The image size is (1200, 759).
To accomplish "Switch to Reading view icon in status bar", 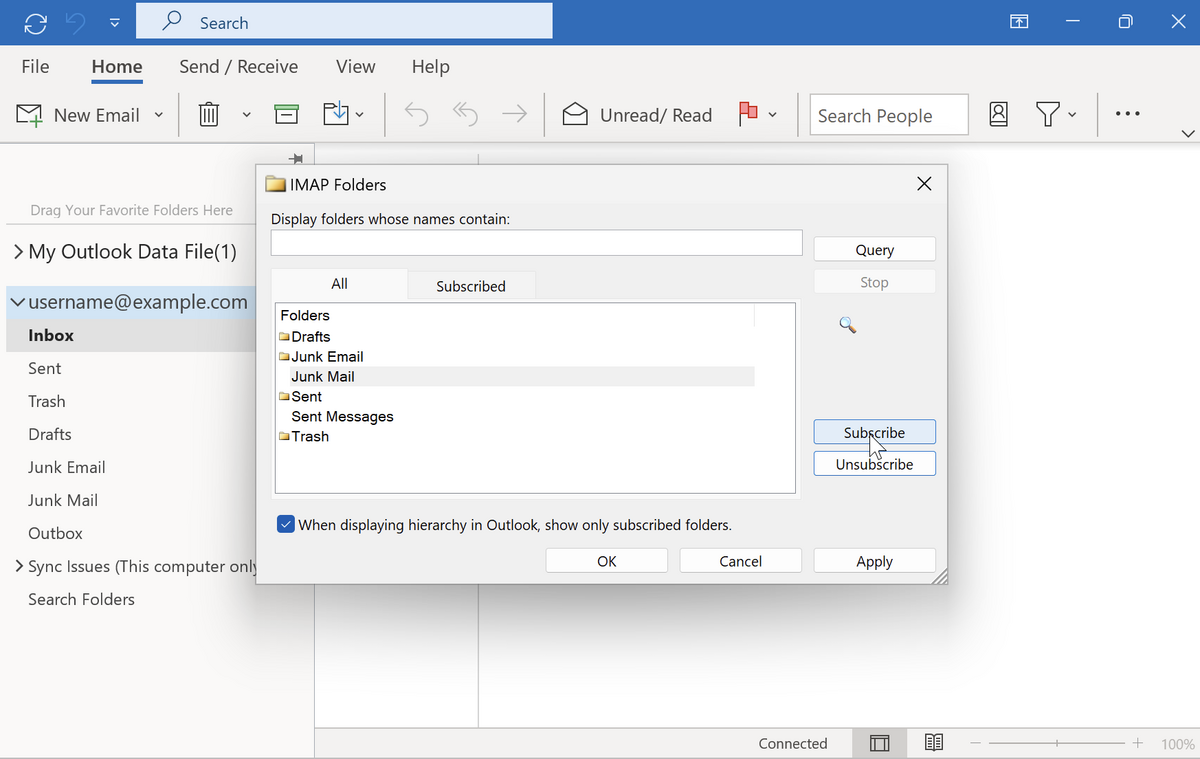I will 934,743.
